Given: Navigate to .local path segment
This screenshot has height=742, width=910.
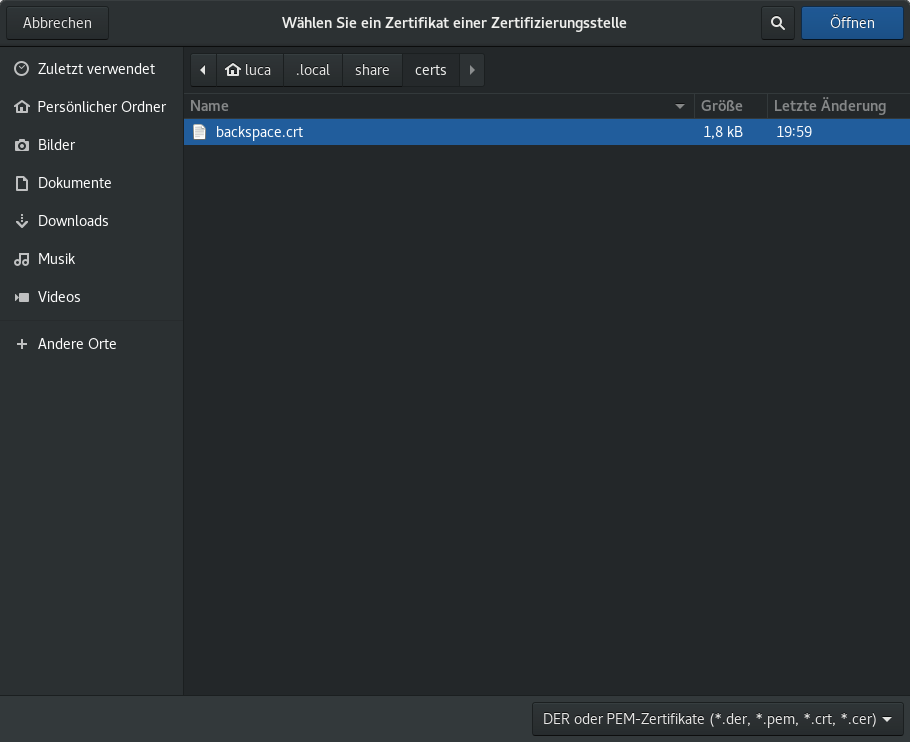Looking at the screenshot, I should point(313,70).
